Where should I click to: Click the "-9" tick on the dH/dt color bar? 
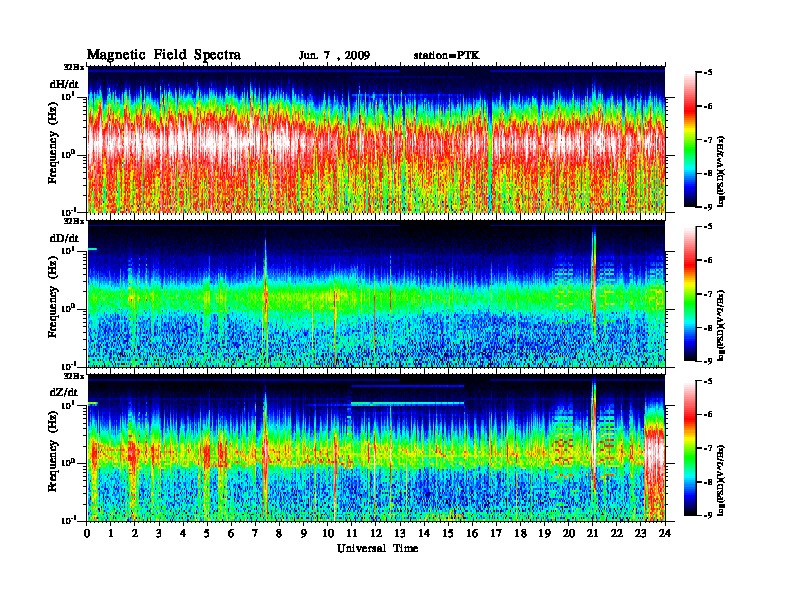pyautogui.click(x=708, y=207)
